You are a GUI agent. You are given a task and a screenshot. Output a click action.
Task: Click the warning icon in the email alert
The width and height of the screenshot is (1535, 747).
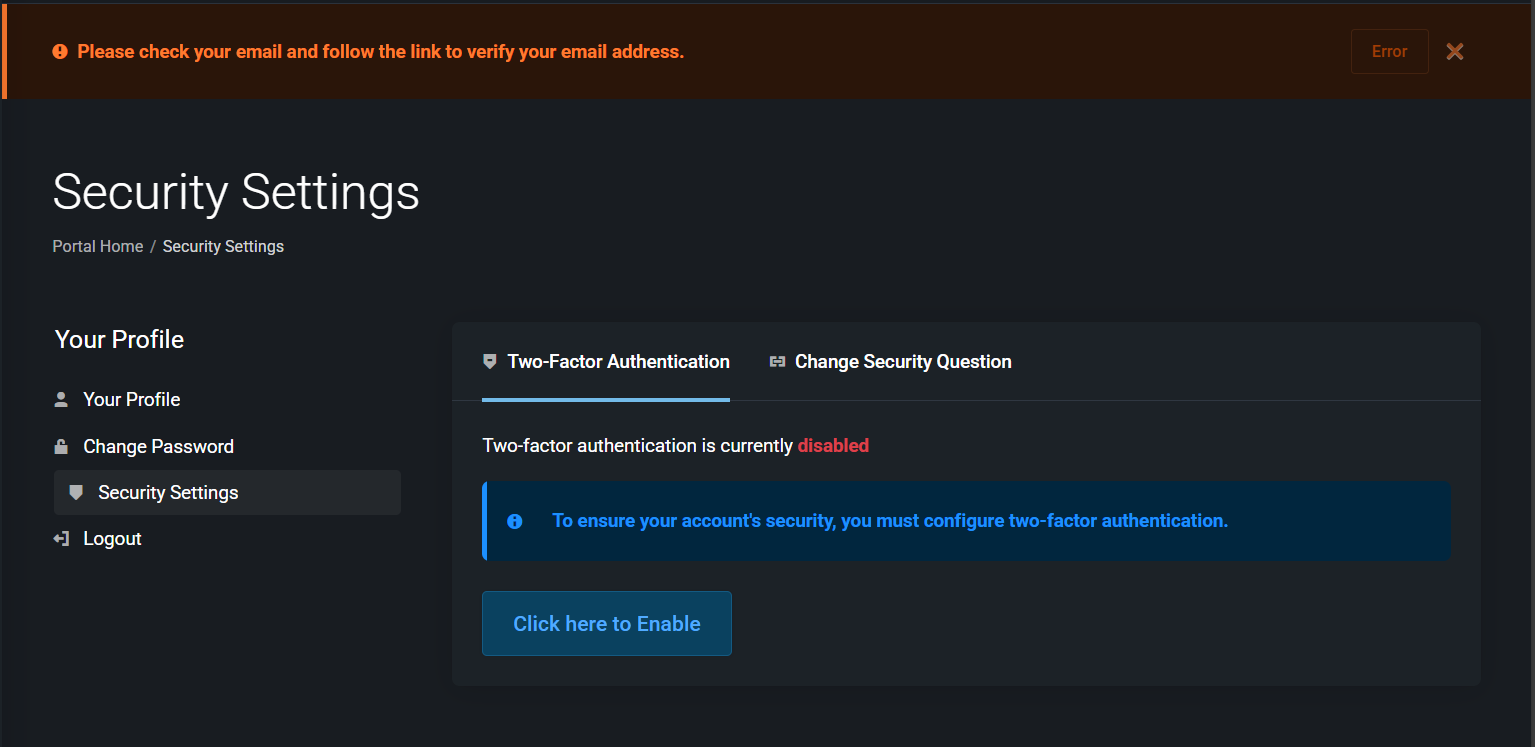click(60, 52)
